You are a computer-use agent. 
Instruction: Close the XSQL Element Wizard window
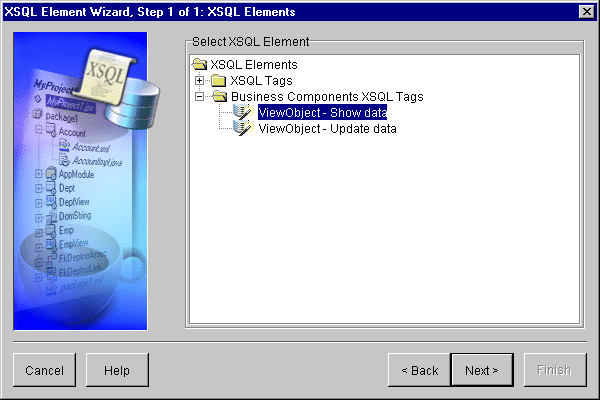point(586,12)
